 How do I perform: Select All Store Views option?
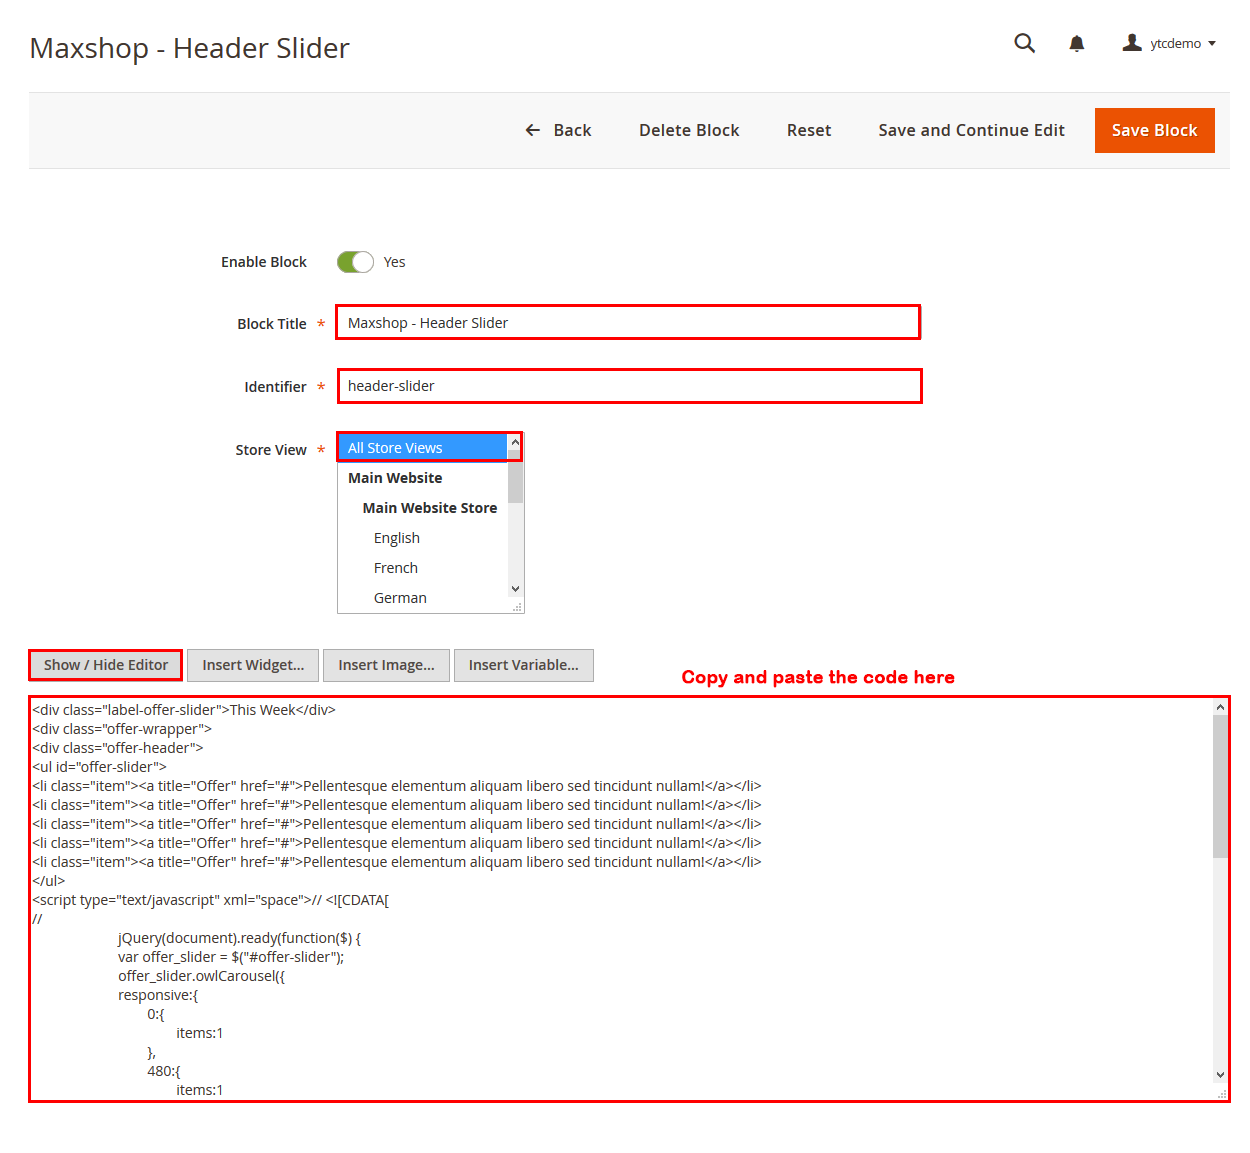421,448
